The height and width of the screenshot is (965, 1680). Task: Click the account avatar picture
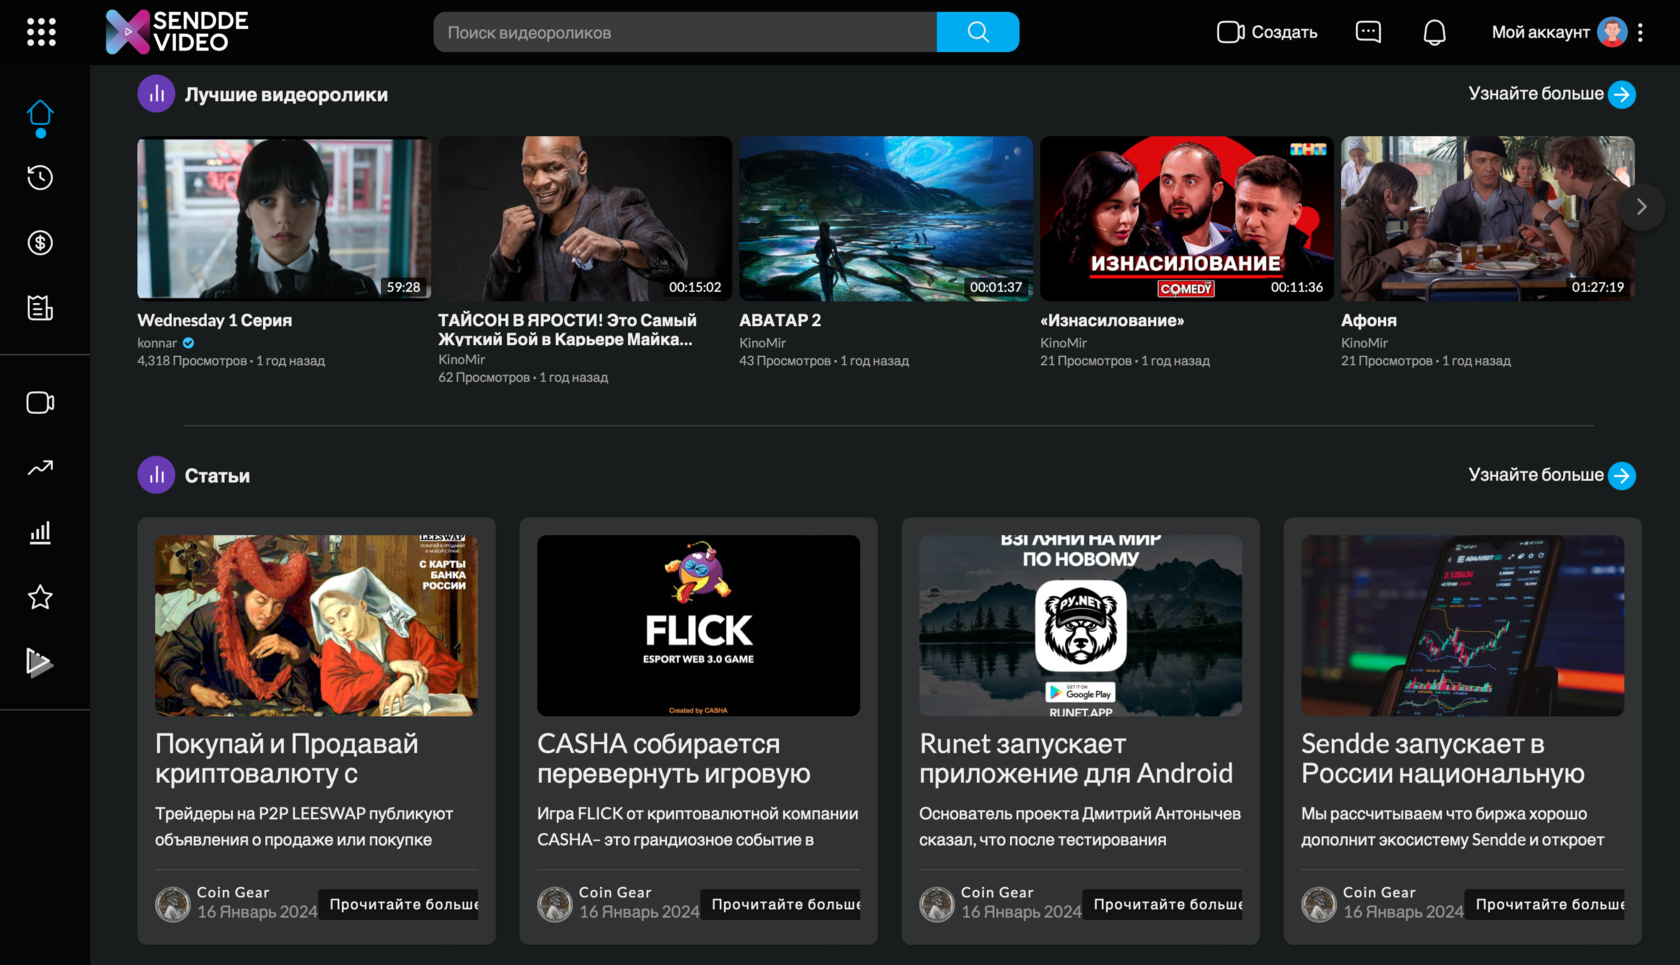click(x=1612, y=32)
